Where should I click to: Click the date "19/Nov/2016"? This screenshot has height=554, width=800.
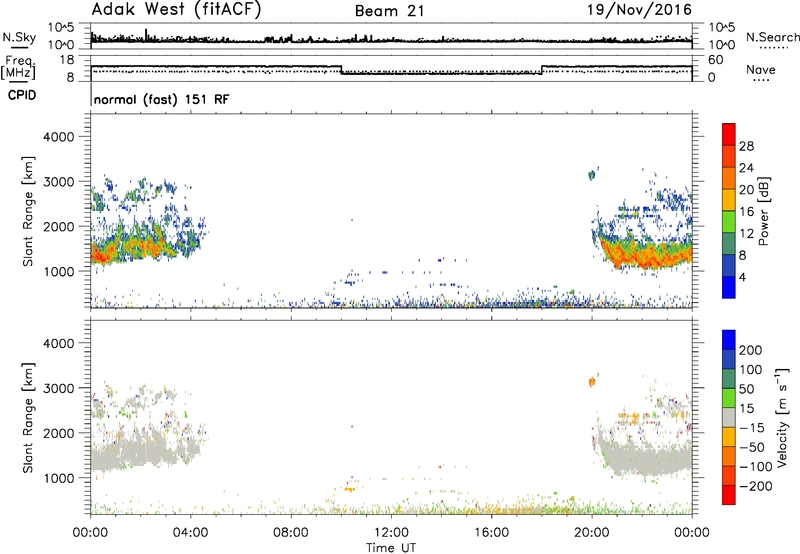tap(639, 10)
